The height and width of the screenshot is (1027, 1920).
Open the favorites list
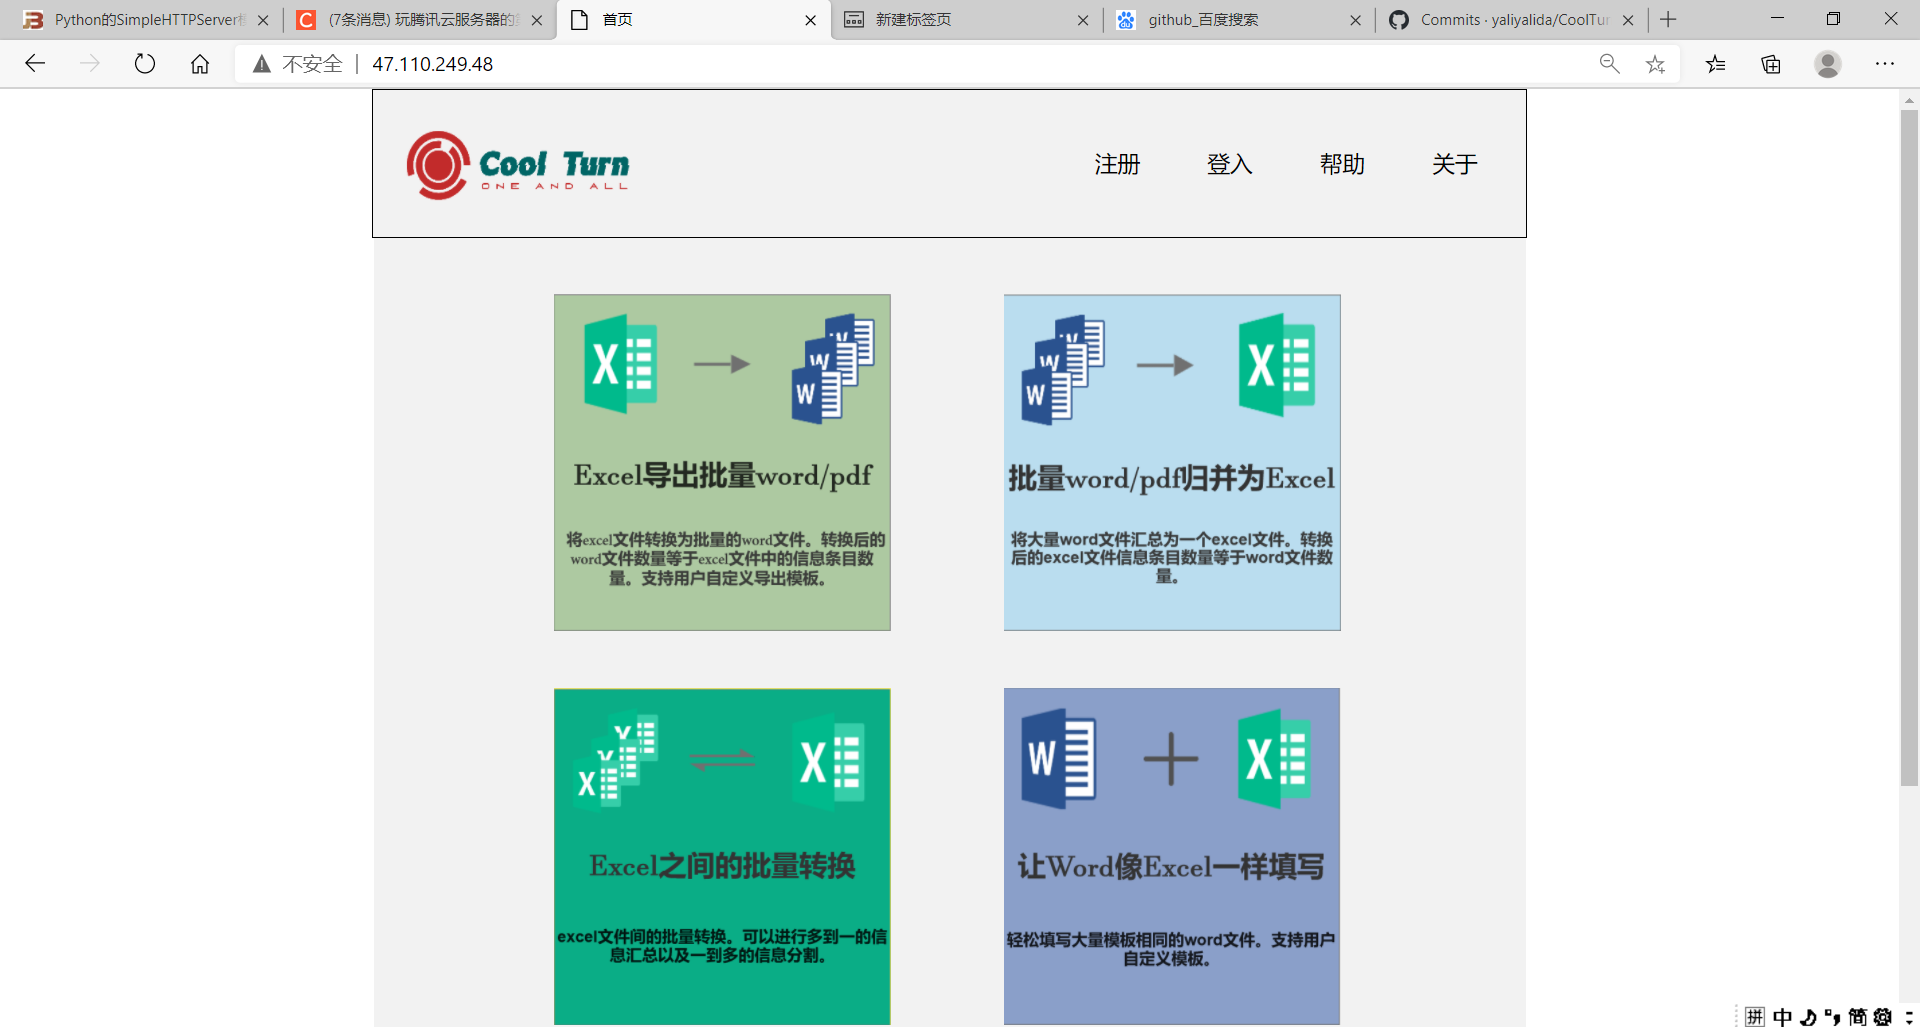click(1716, 64)
